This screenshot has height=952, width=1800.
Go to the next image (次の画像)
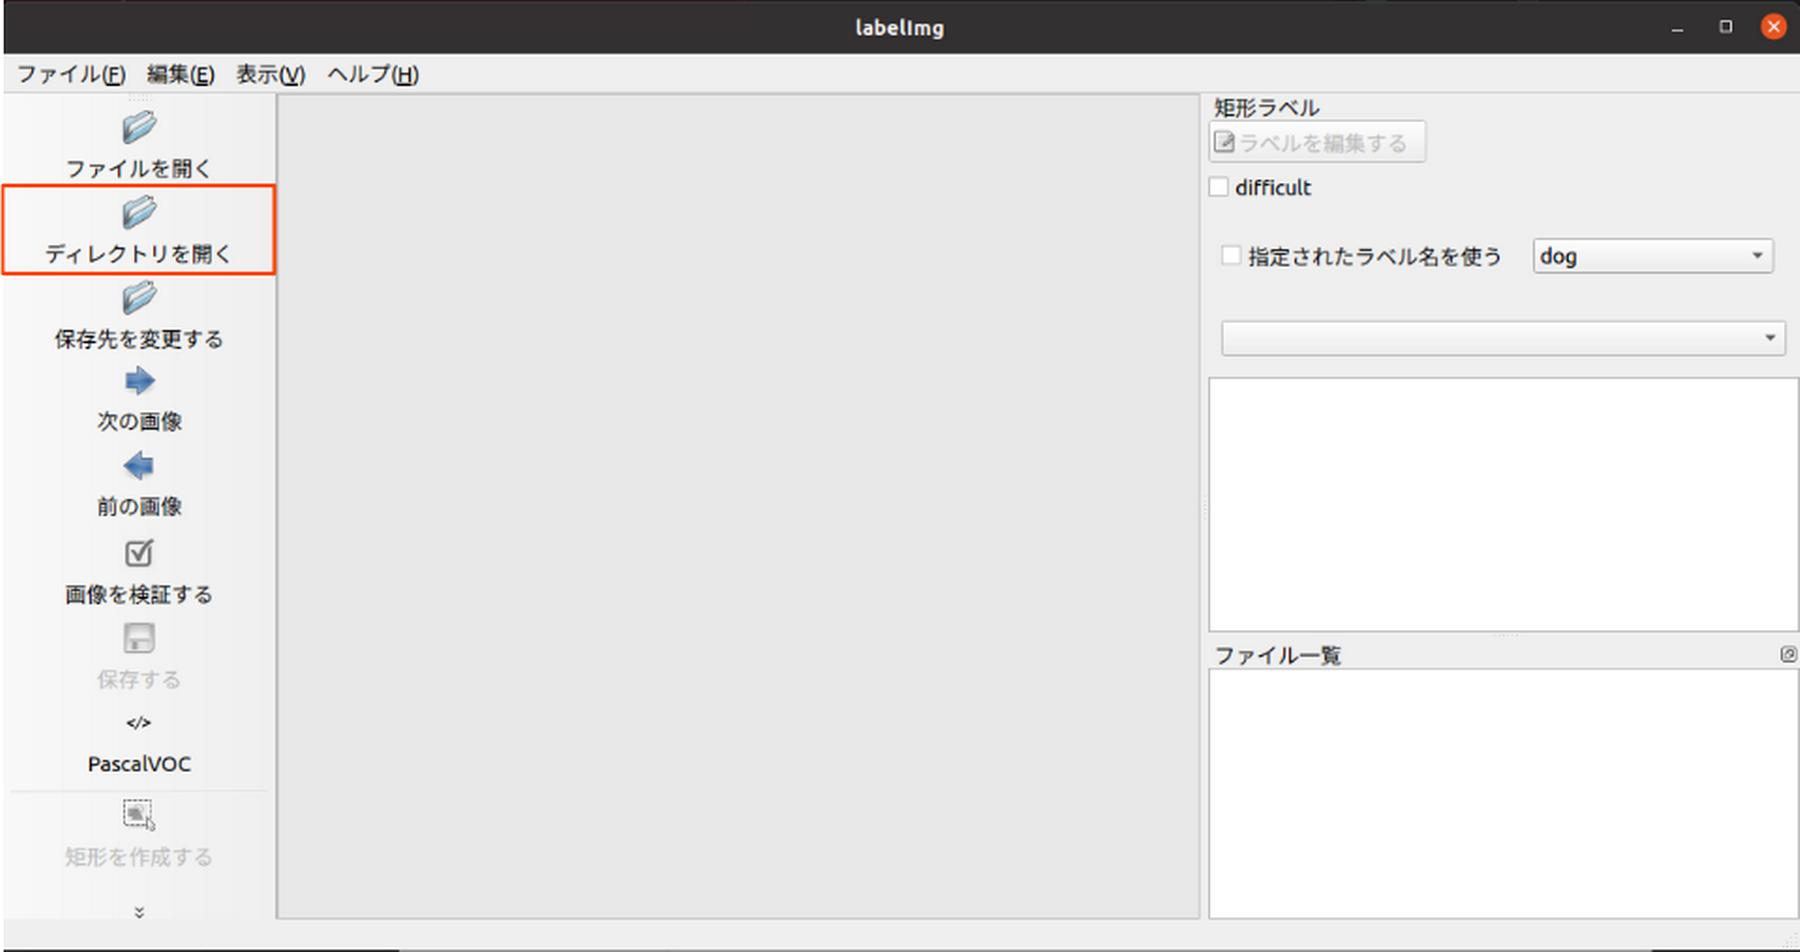coord(139,381)
